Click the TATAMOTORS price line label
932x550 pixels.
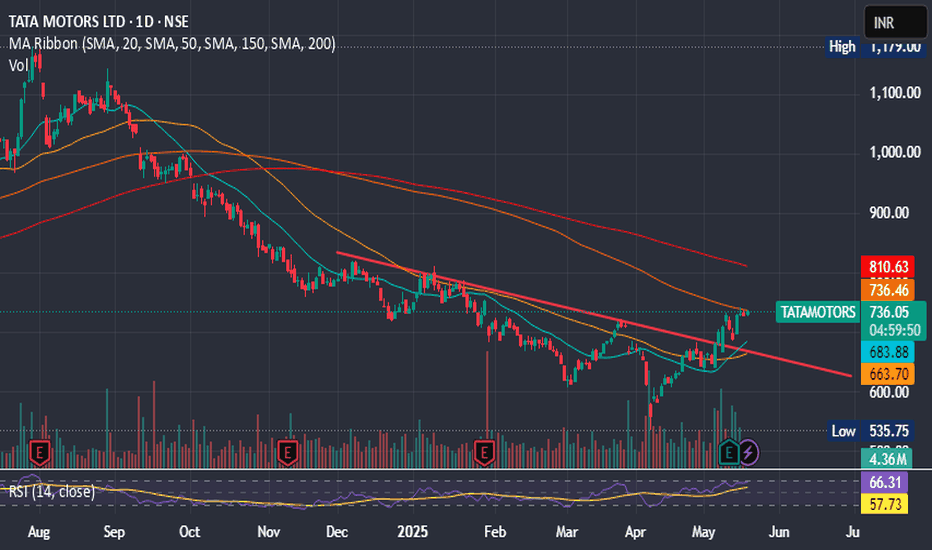(x=818, y=312)
